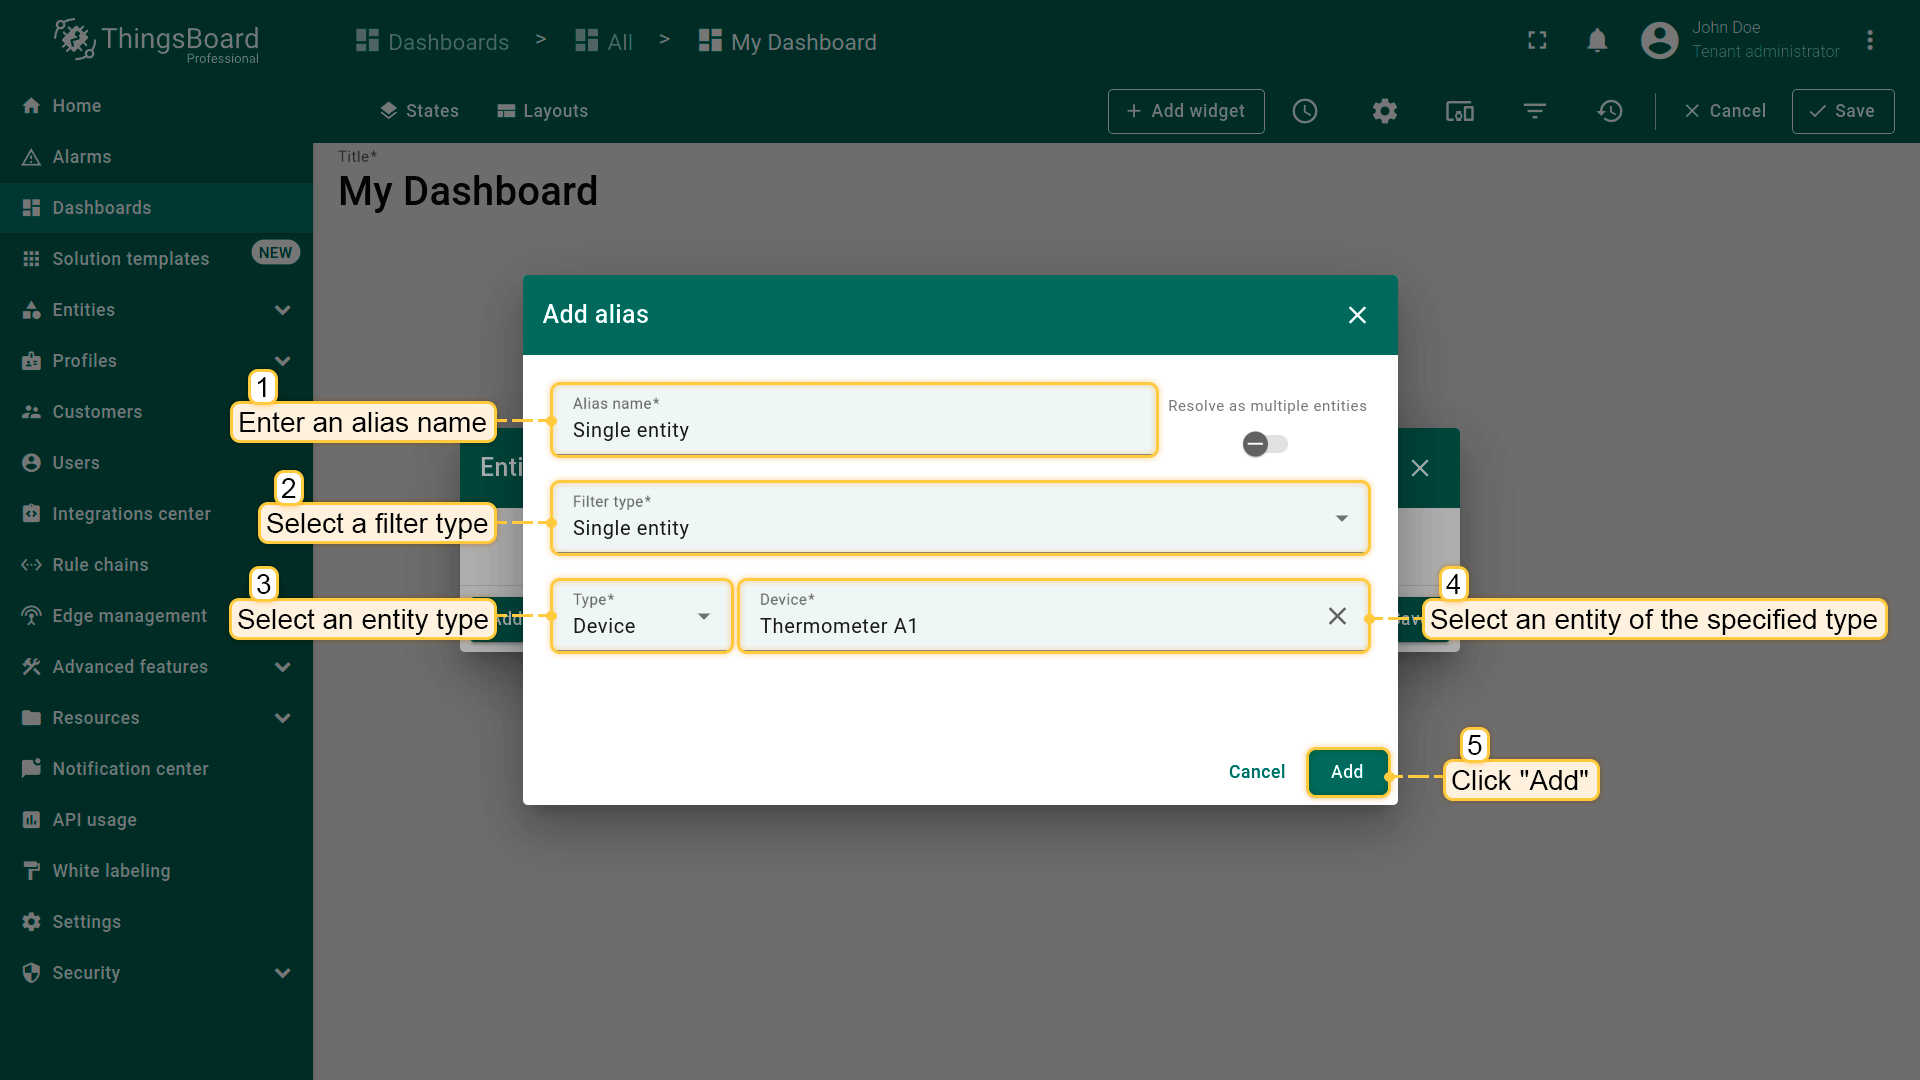
Task: Open dashboard settings gear icon
Action: (x=1384, y=111)
